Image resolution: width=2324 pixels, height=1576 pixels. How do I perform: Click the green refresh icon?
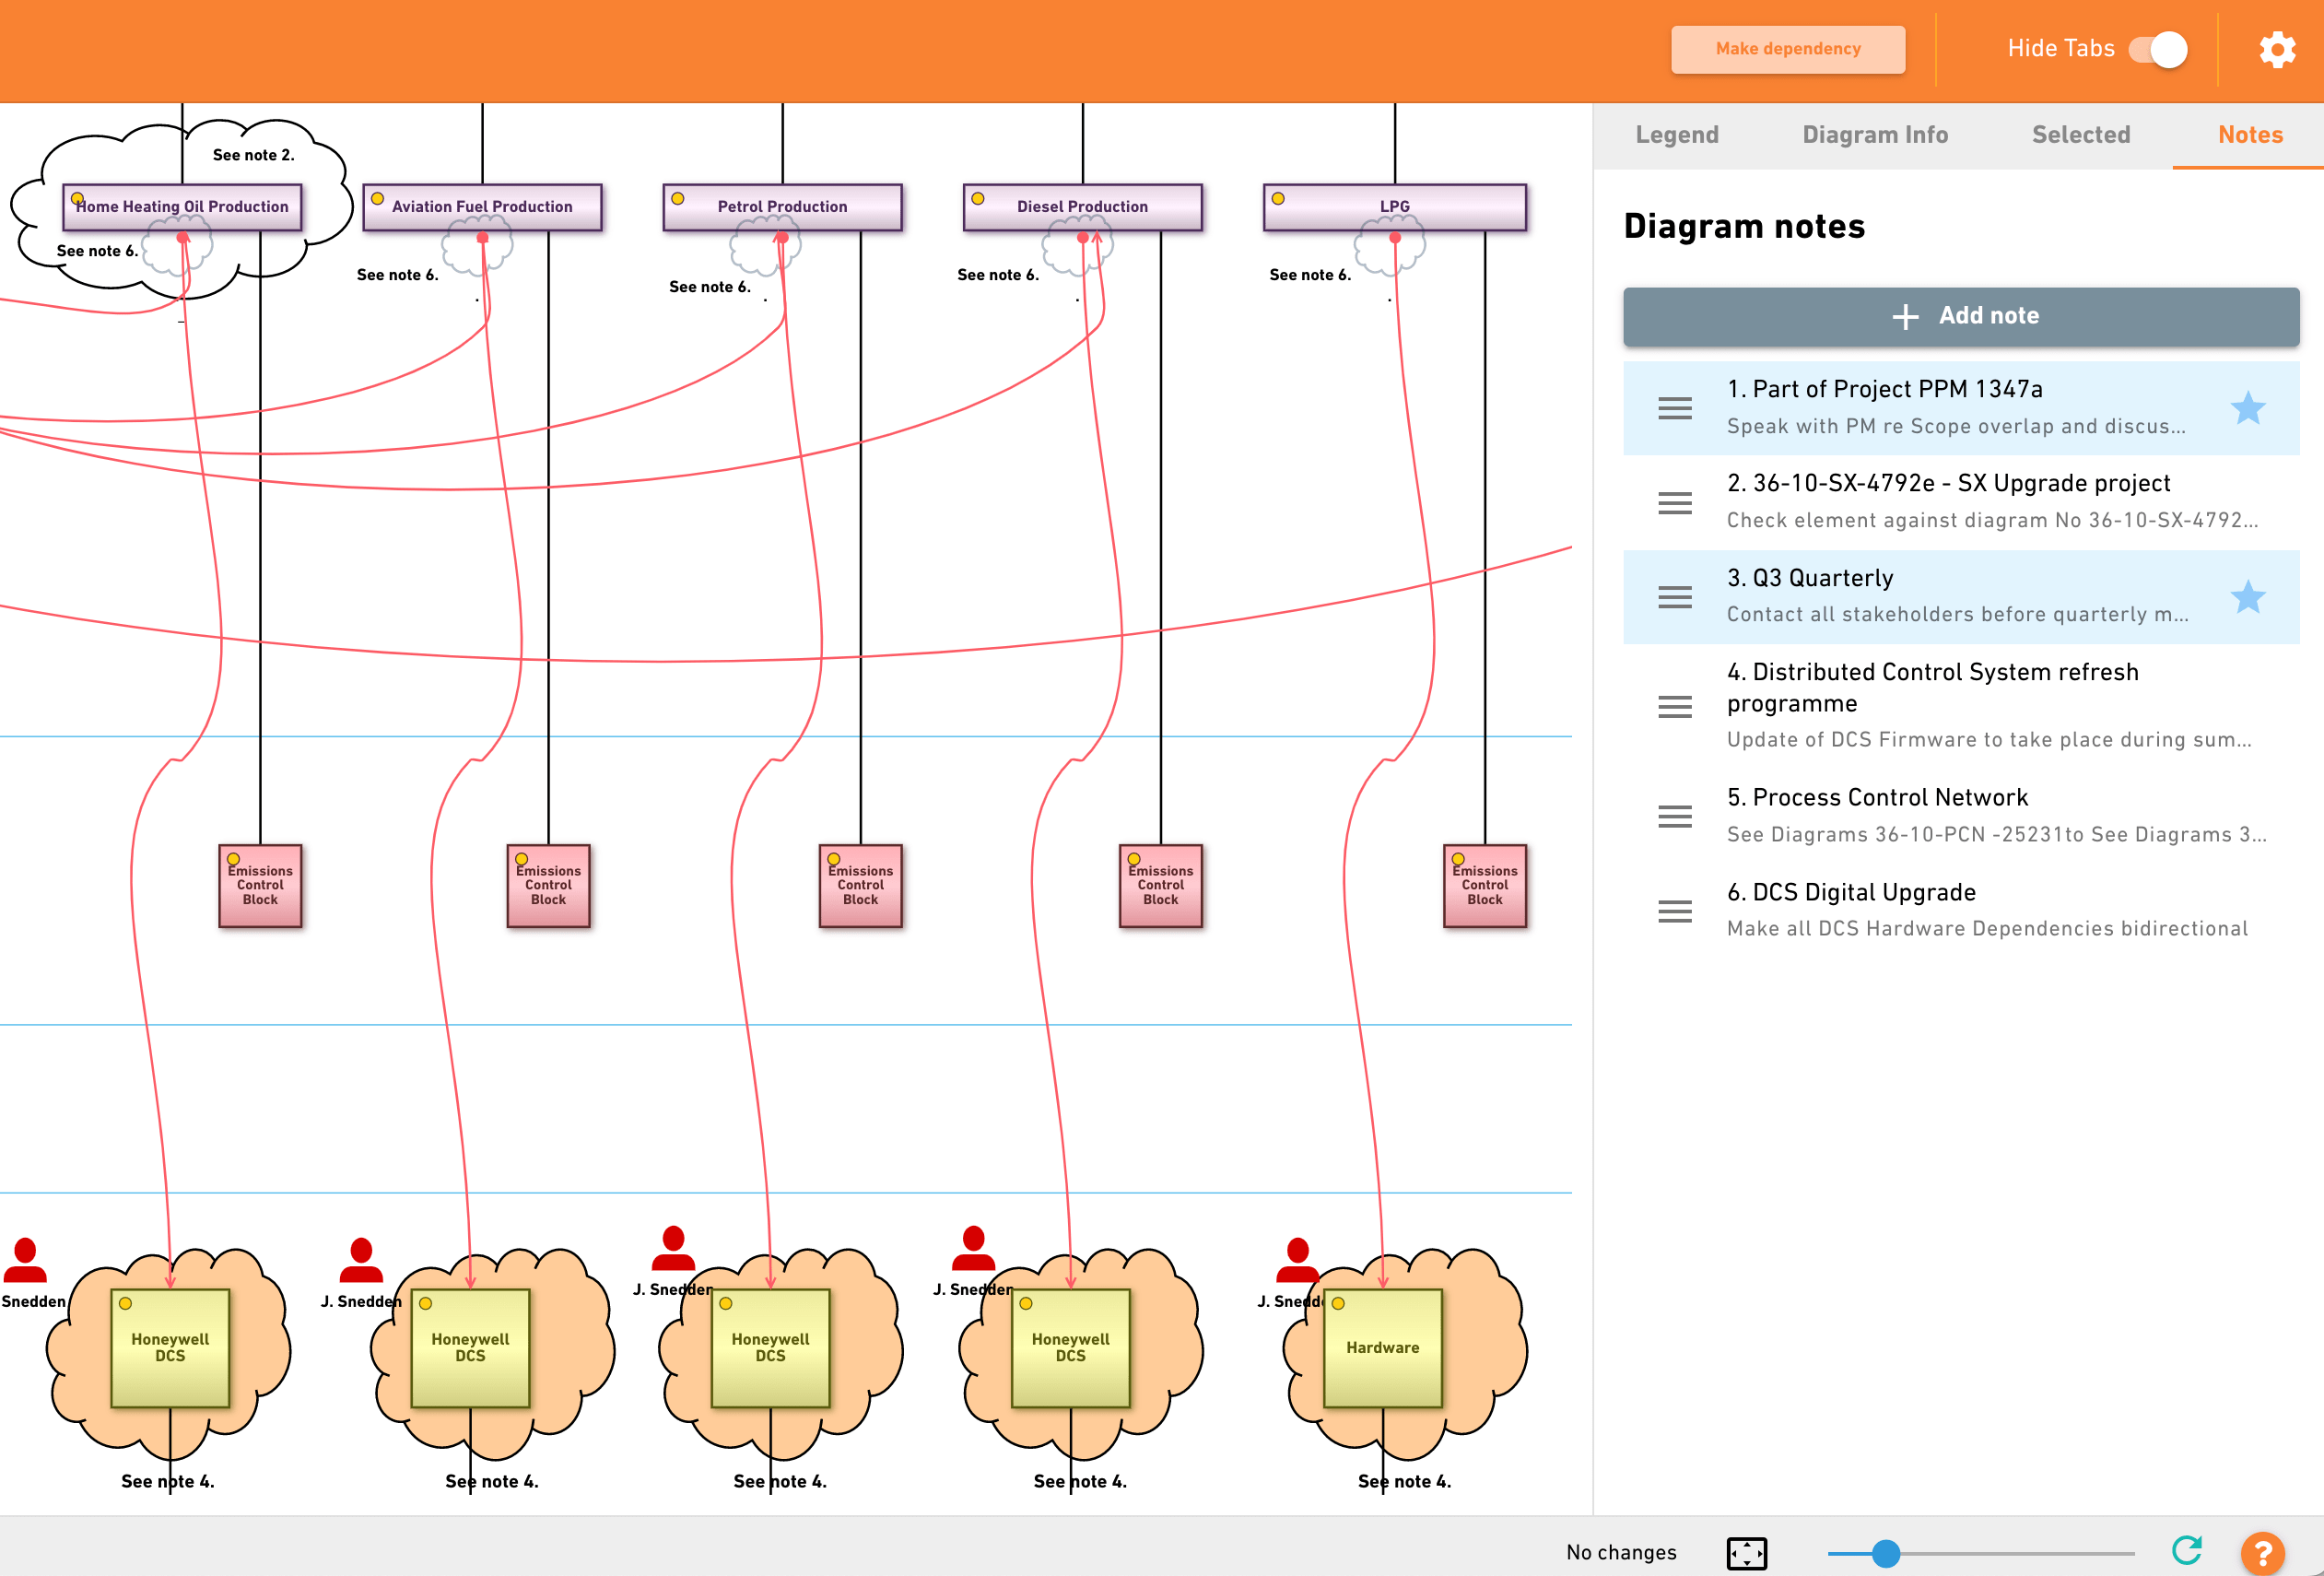click(x=2186, y=1550)
